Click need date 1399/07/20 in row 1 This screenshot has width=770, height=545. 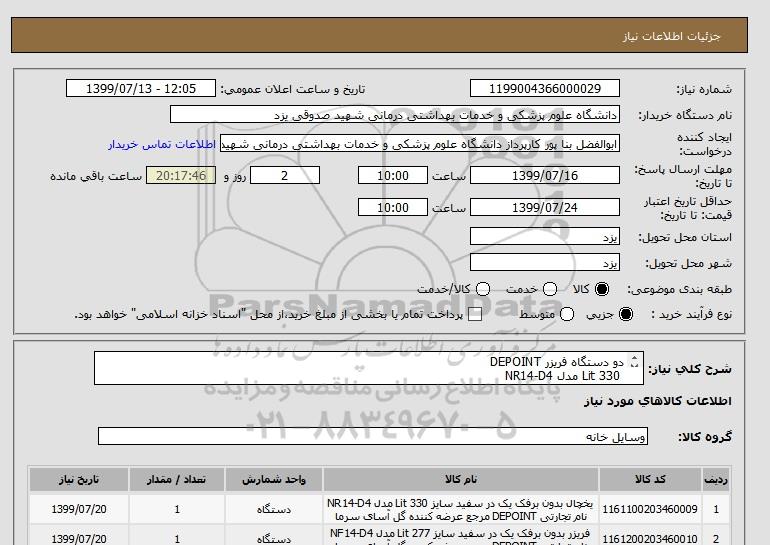(79, 510)
